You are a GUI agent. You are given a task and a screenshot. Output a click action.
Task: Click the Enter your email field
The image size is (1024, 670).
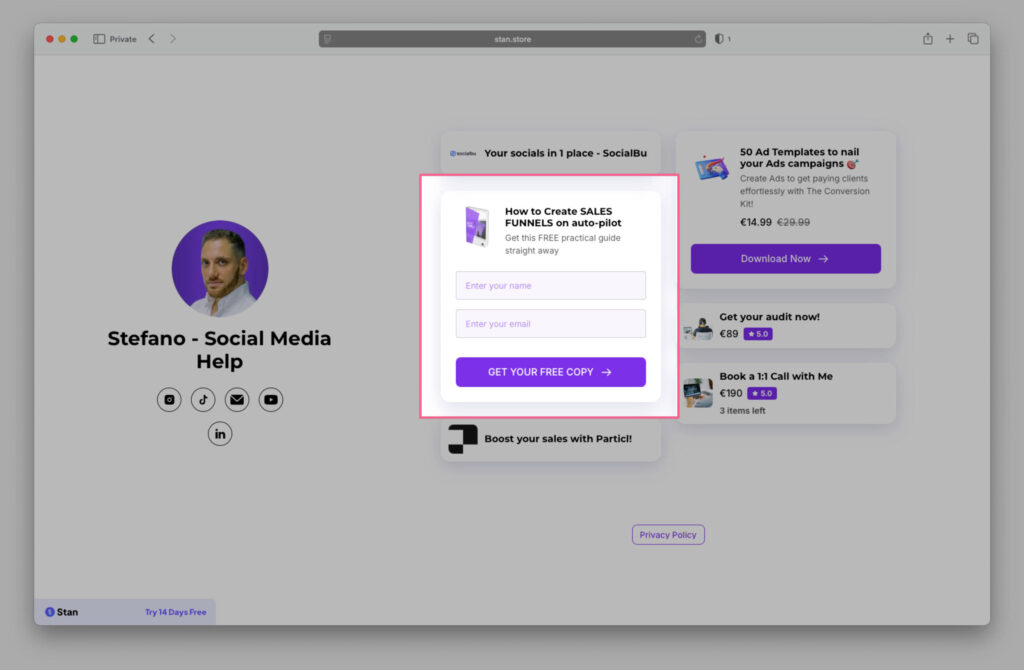click(x=550, y=324)
